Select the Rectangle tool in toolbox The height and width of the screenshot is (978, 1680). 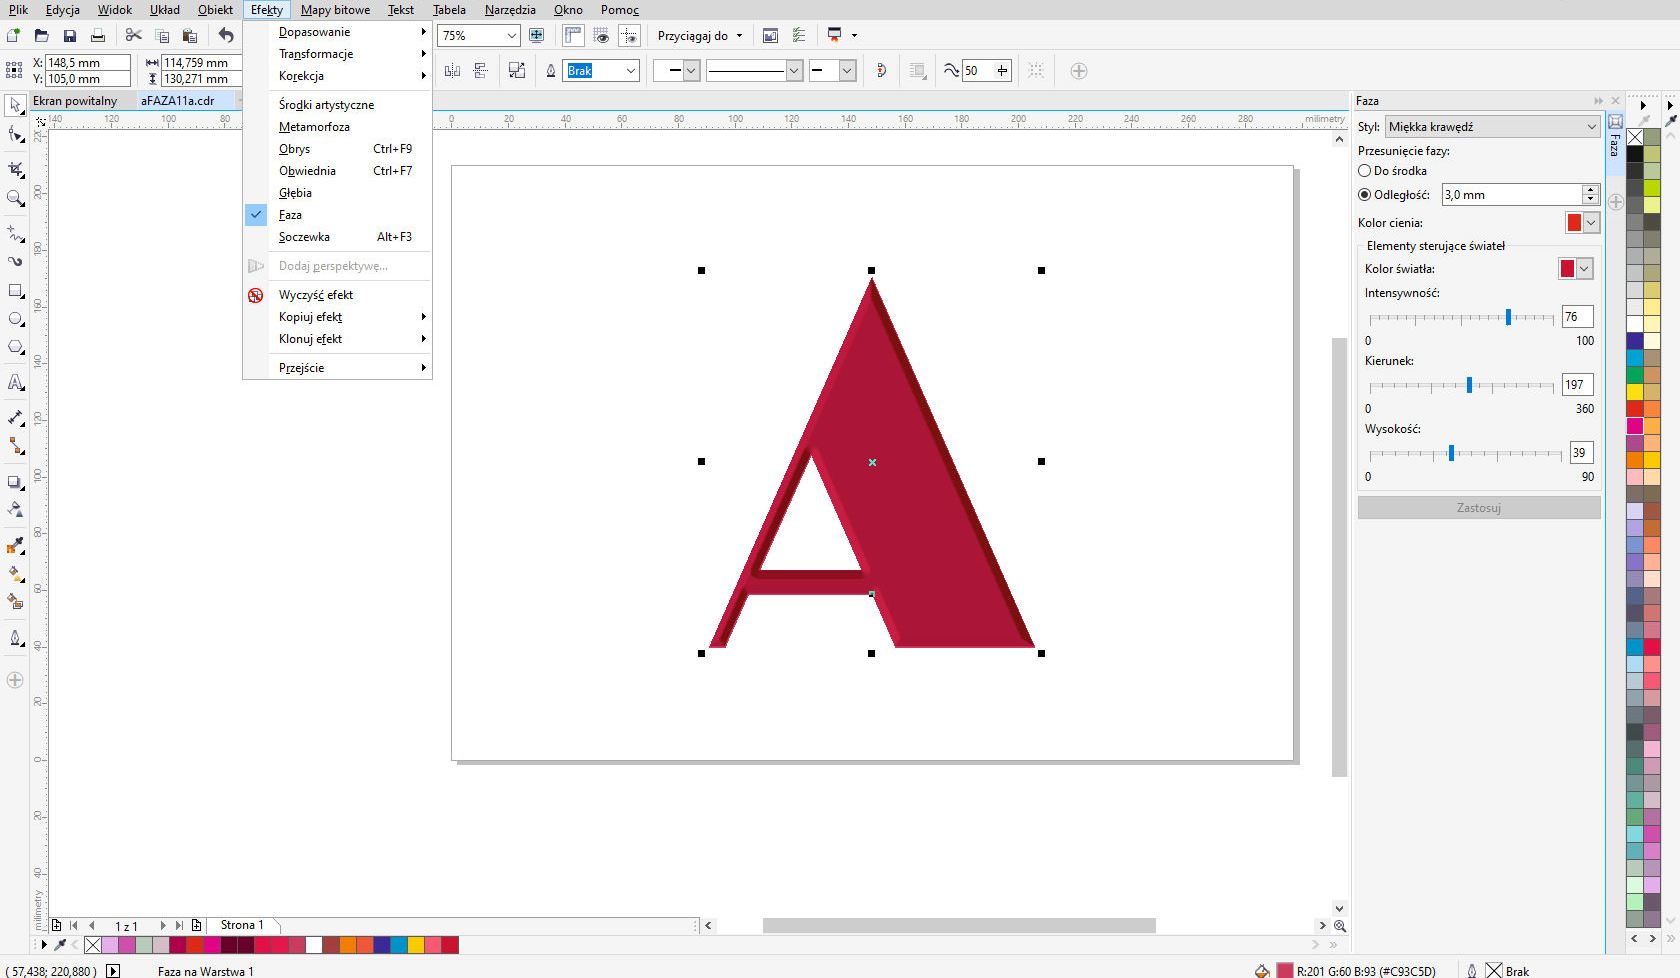click(x=15, y=291)
